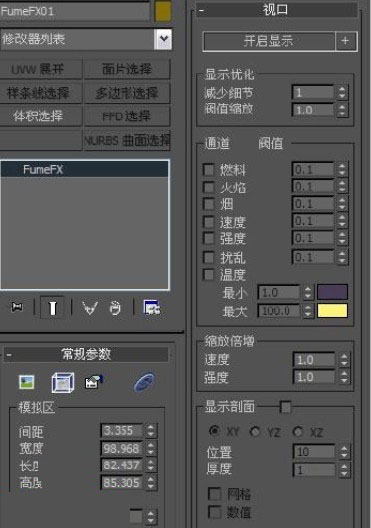
Task: Click the FumeFX icon next to box icon
Action: (94, 382)
